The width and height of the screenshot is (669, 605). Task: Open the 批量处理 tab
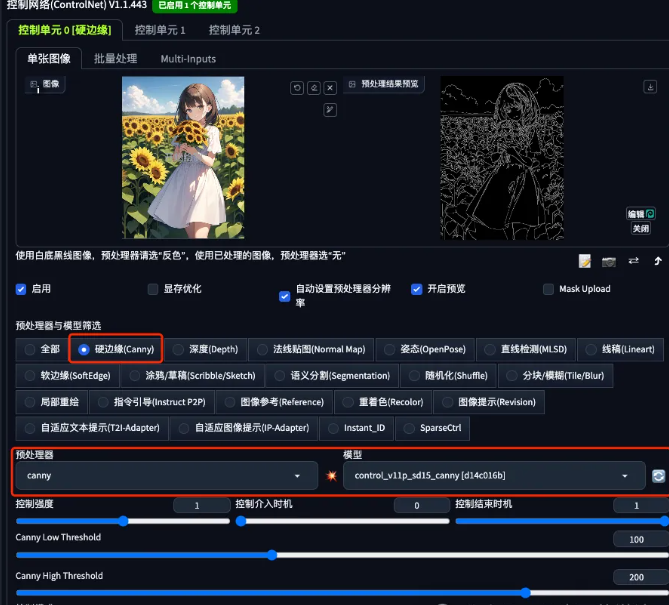pos(116,58)
